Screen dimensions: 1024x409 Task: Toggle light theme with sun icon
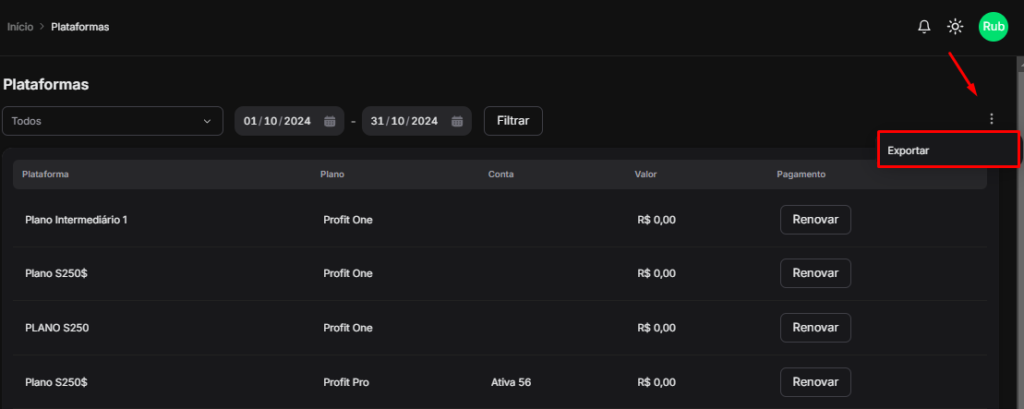tap(956, 27)
